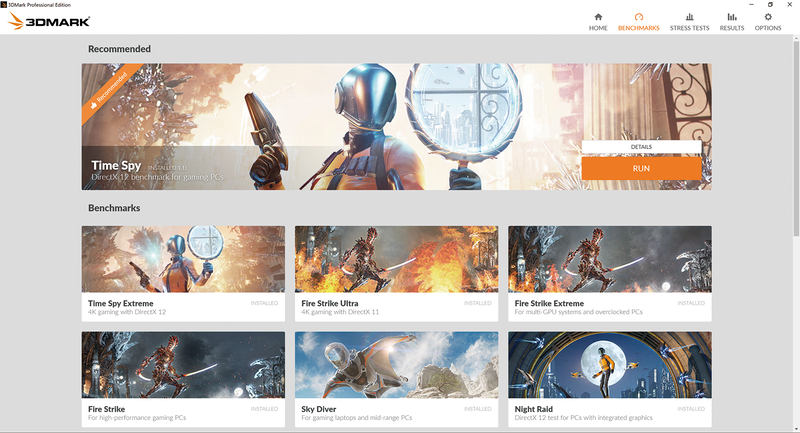Click the Fire Strike Ultra title
800x433 pixels.
[330, 303]
